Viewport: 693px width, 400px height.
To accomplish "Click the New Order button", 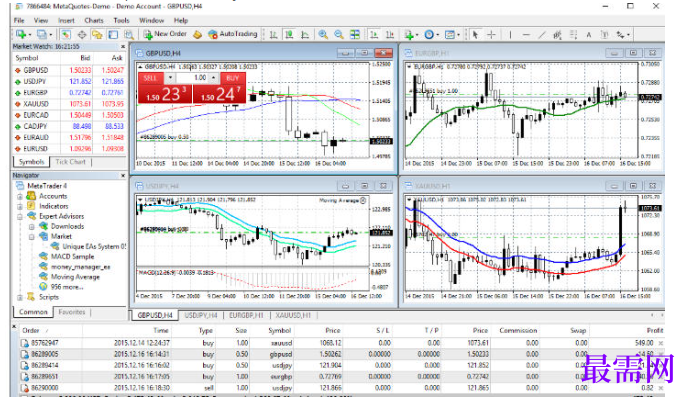I will coord(165,34).
